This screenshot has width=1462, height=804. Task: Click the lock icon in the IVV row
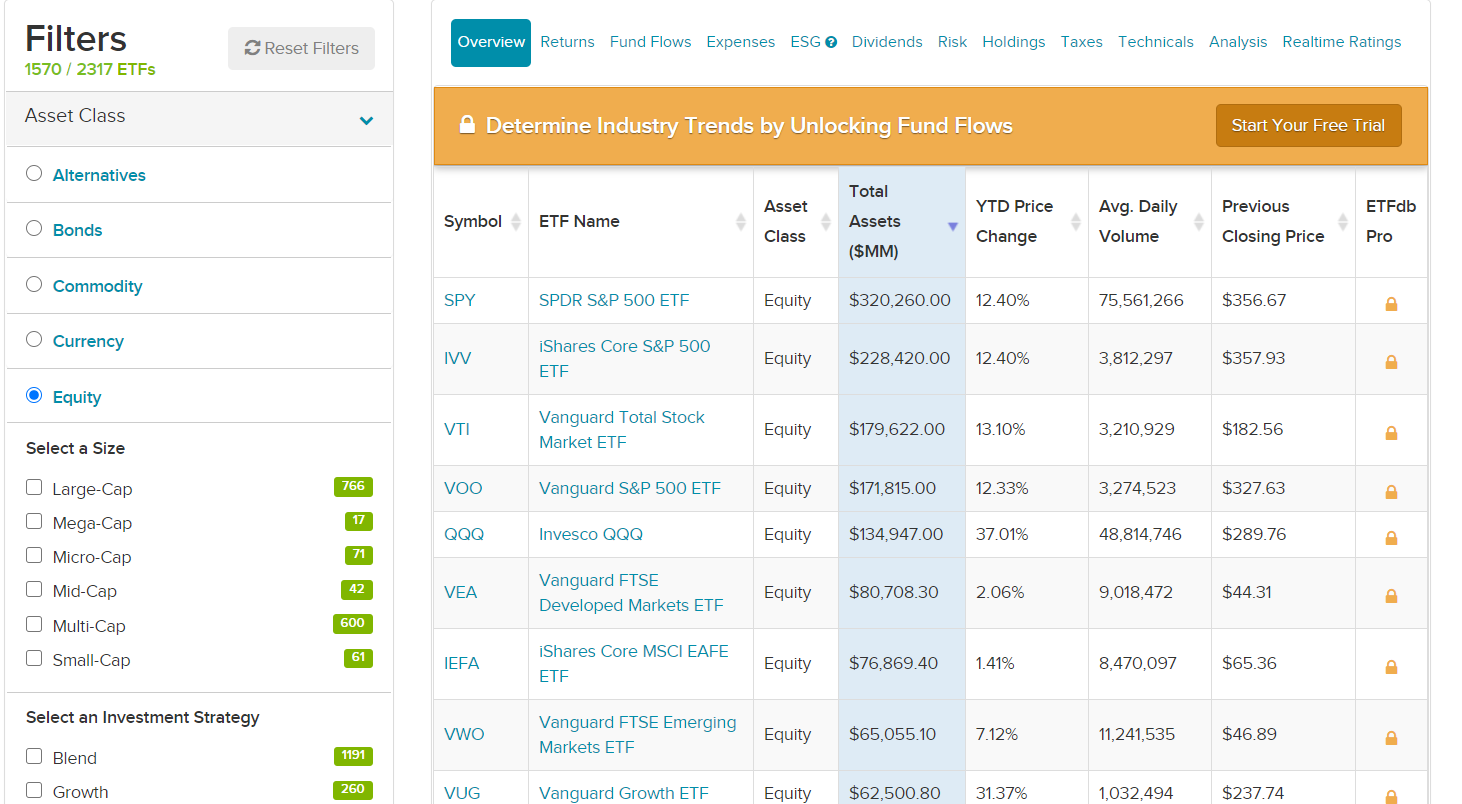(x=1391, y=362)
